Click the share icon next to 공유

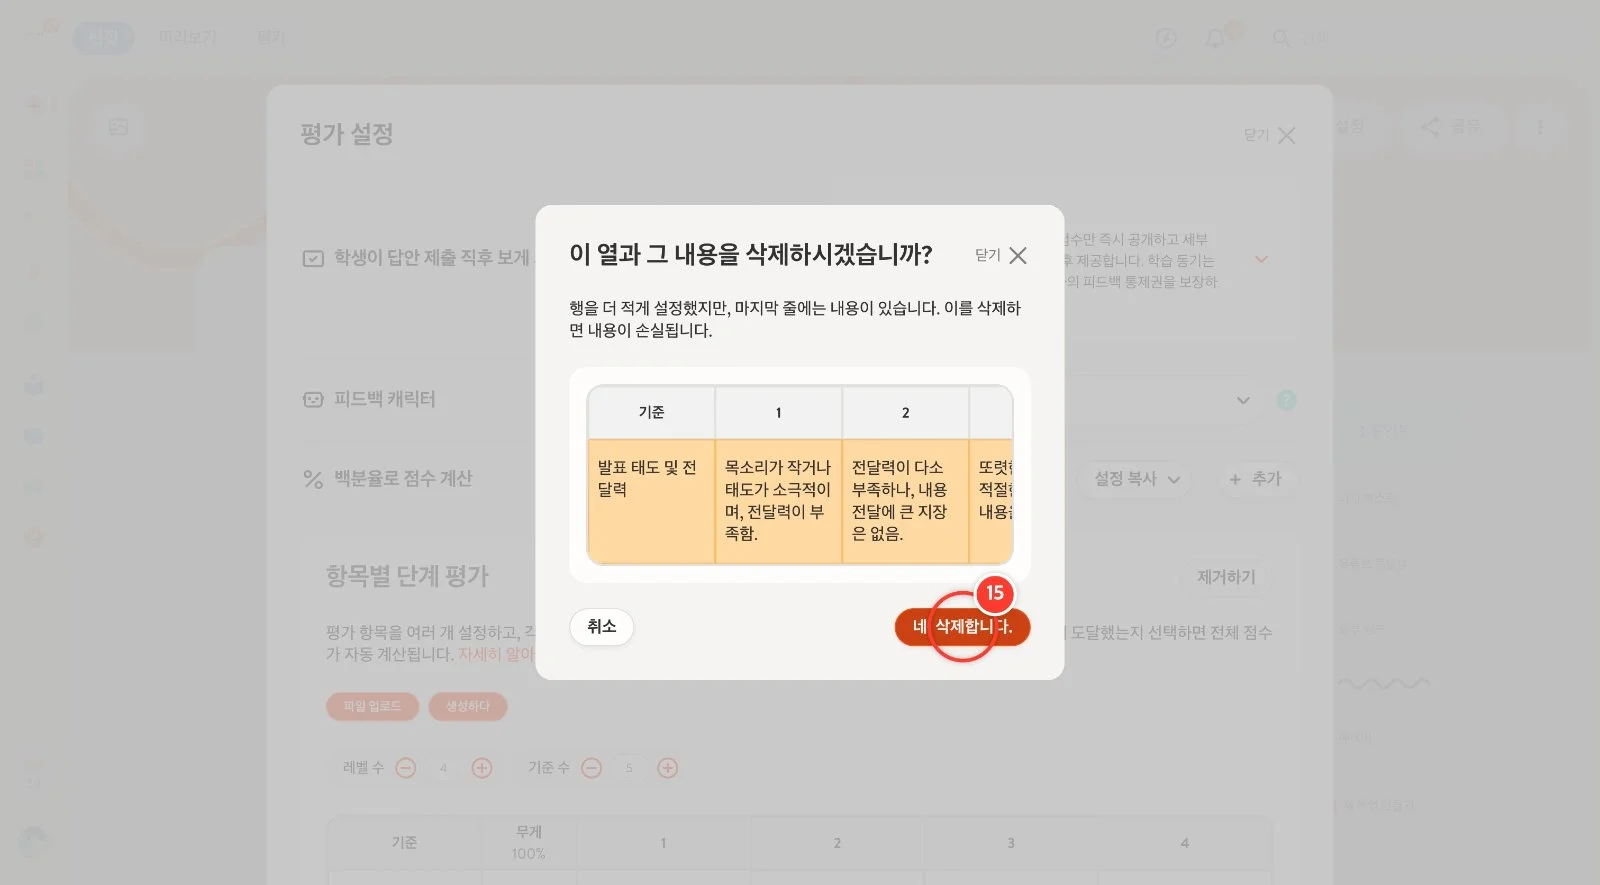pos(1431,127)
